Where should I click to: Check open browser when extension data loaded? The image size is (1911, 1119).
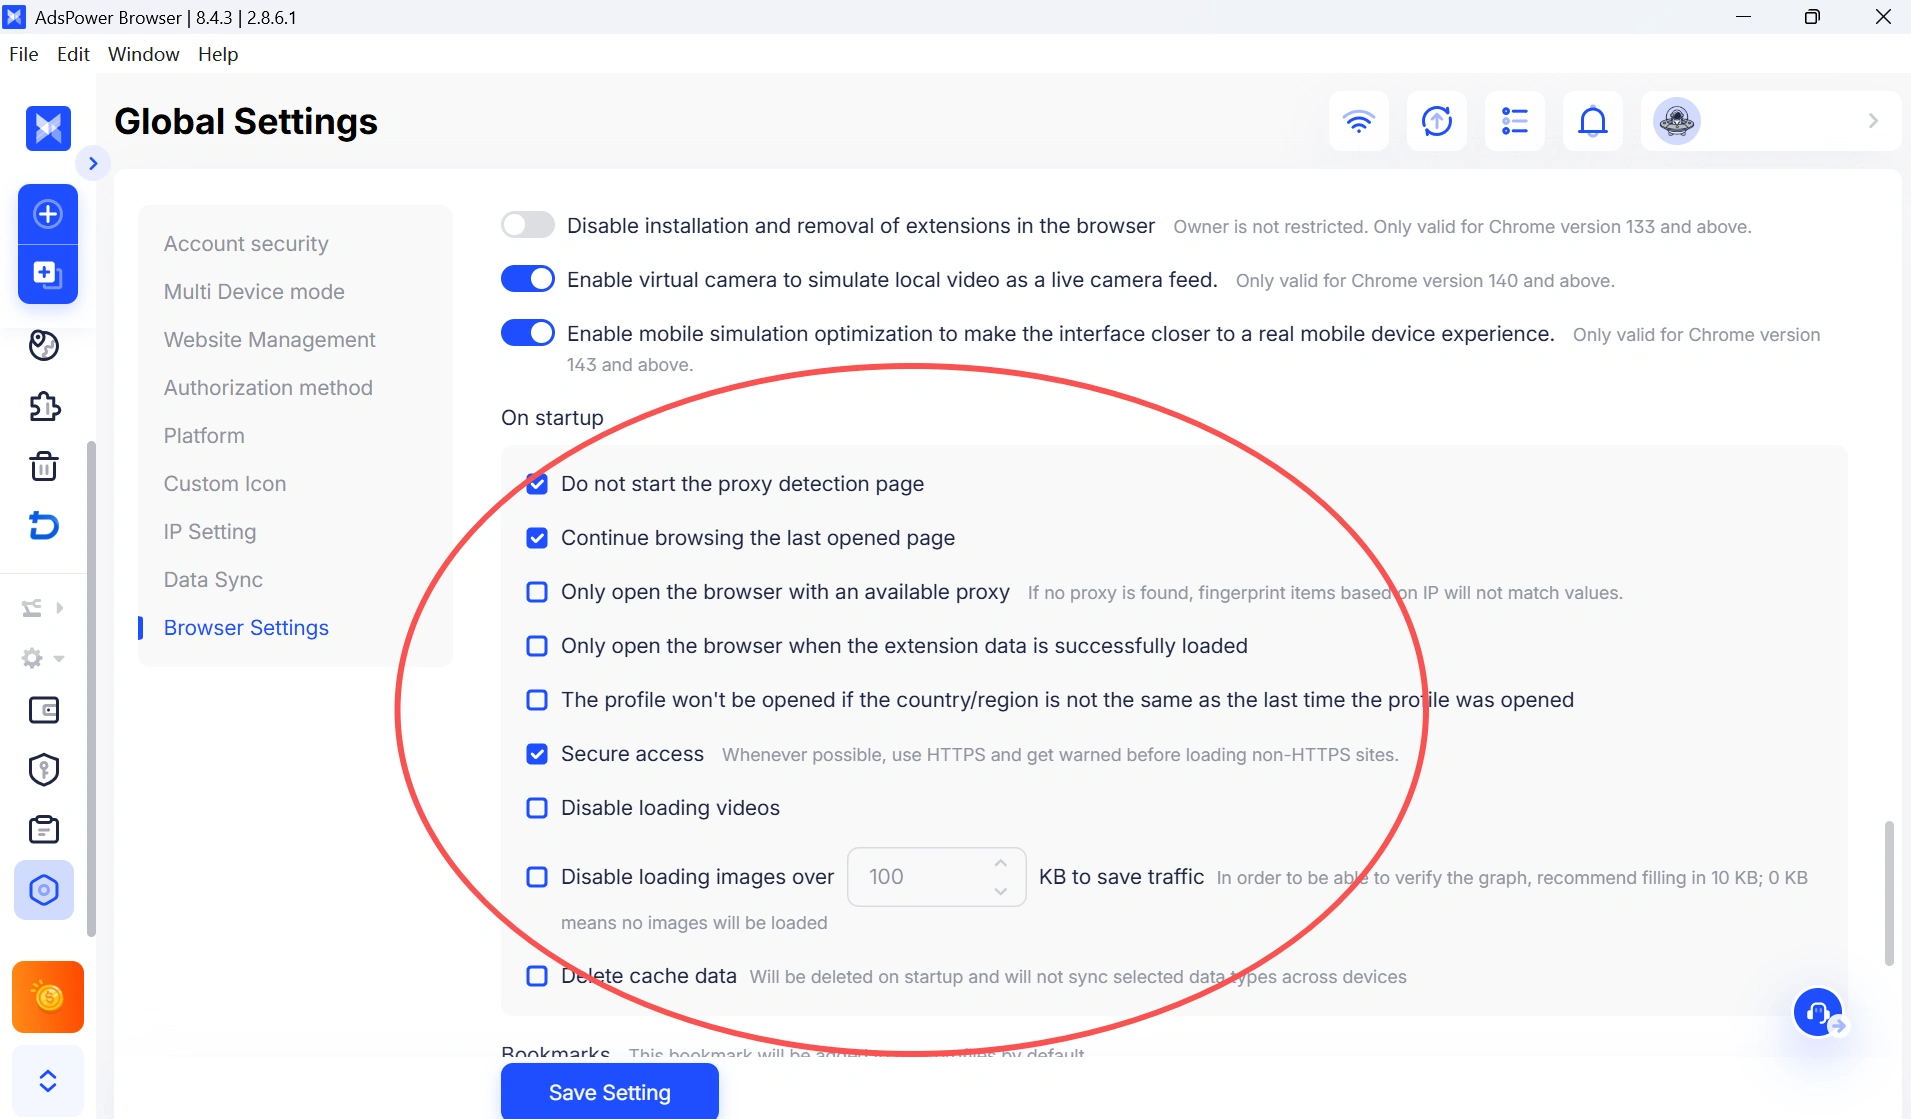click(x=537, y=646)
